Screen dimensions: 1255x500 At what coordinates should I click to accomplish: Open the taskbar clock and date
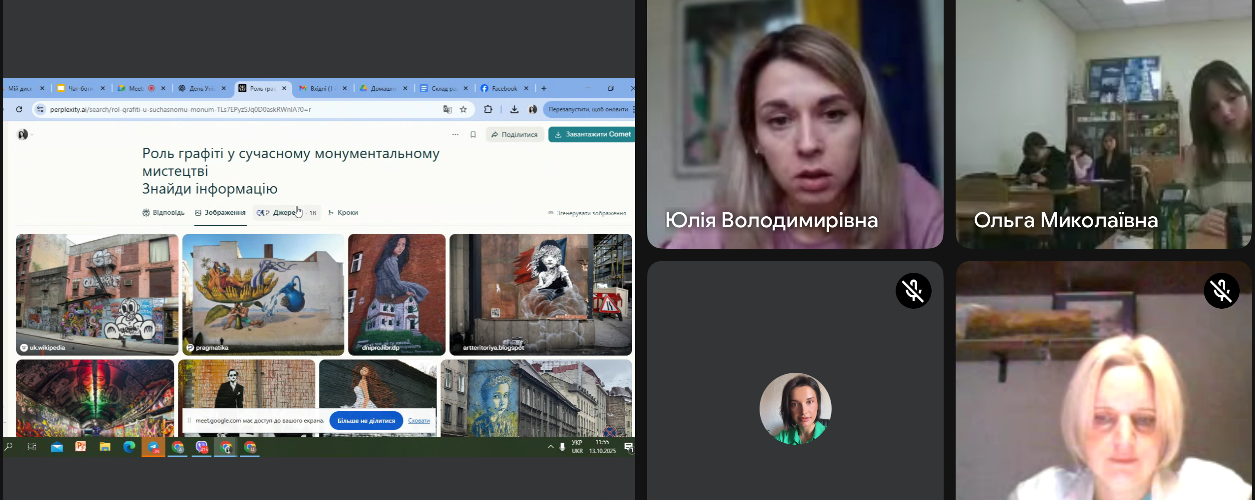603,447
